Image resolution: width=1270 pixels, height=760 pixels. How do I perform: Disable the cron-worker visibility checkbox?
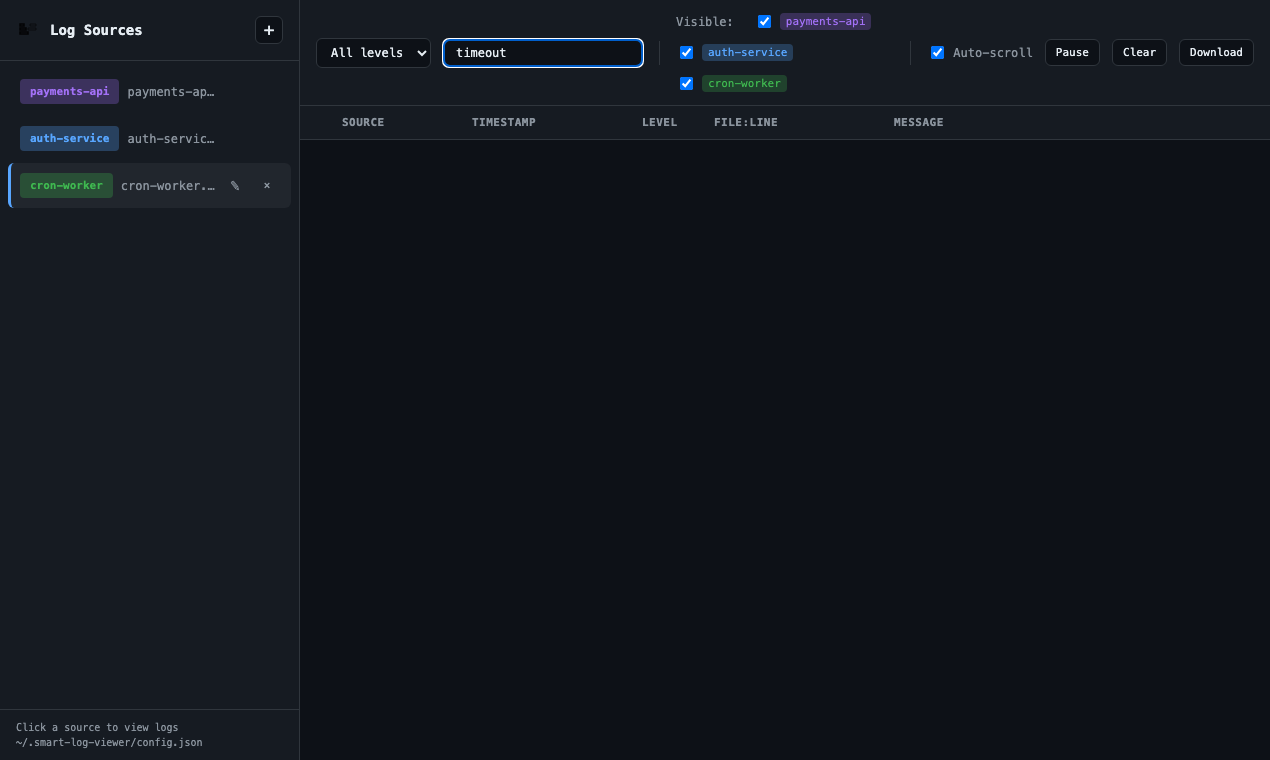[686, 83]
